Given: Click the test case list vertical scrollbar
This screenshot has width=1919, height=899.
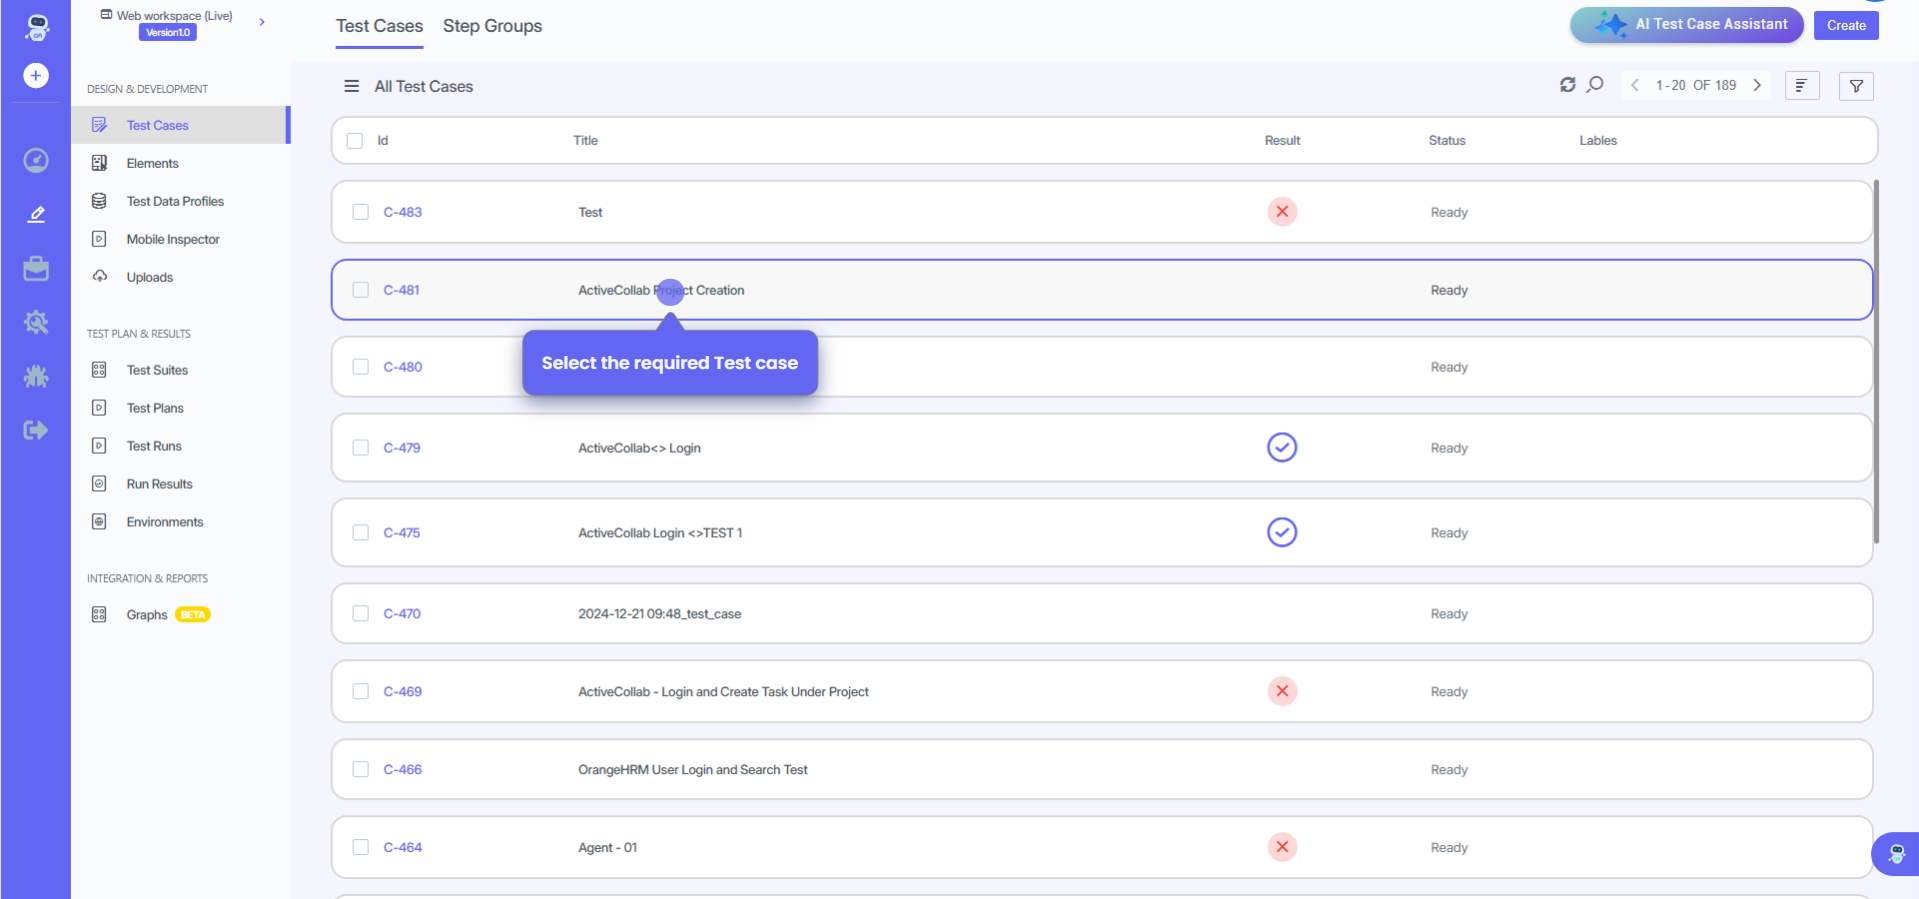Looking at the screenshot, I should point(1876,361).
